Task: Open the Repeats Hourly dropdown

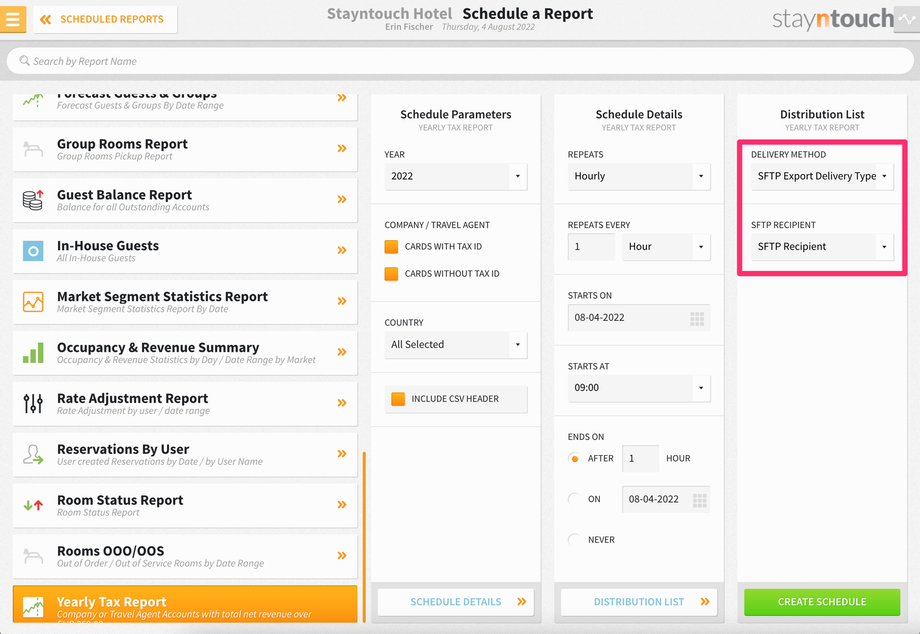Action: click(x=639, y=176)
